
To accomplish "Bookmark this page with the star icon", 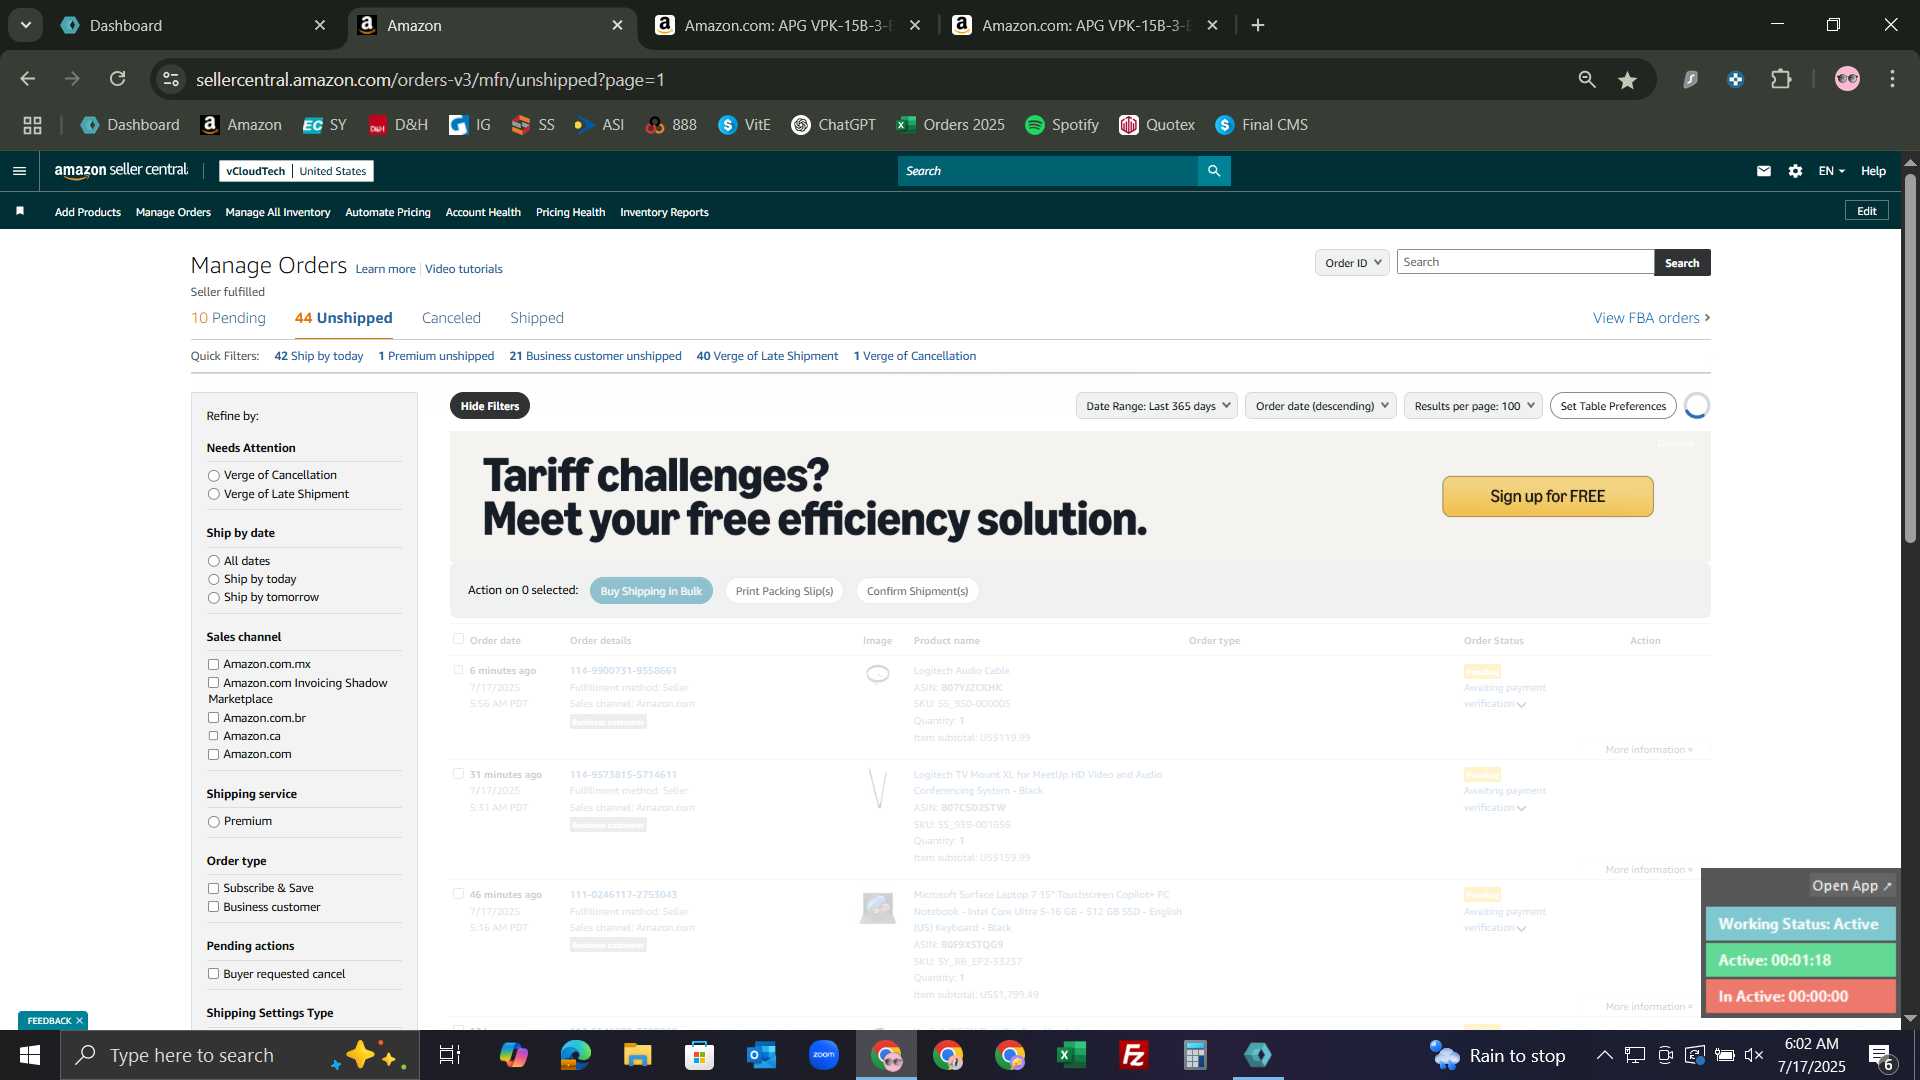I will click(x=1628, y=80).
